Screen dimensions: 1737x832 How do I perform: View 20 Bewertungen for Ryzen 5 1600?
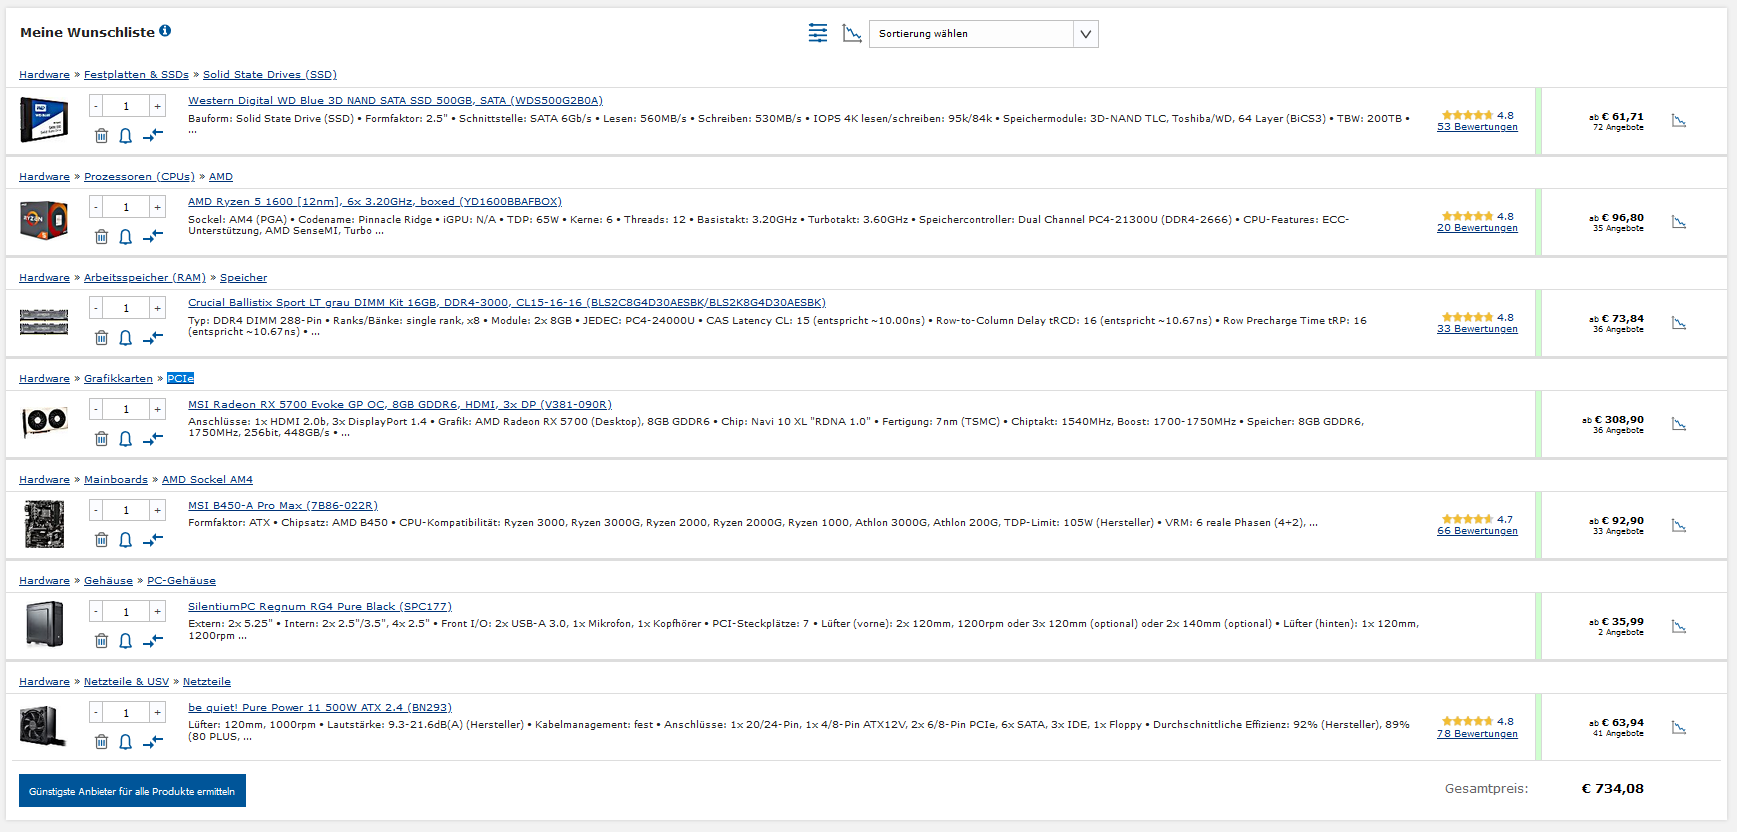pyautogui.click(x=1477, y=228)
